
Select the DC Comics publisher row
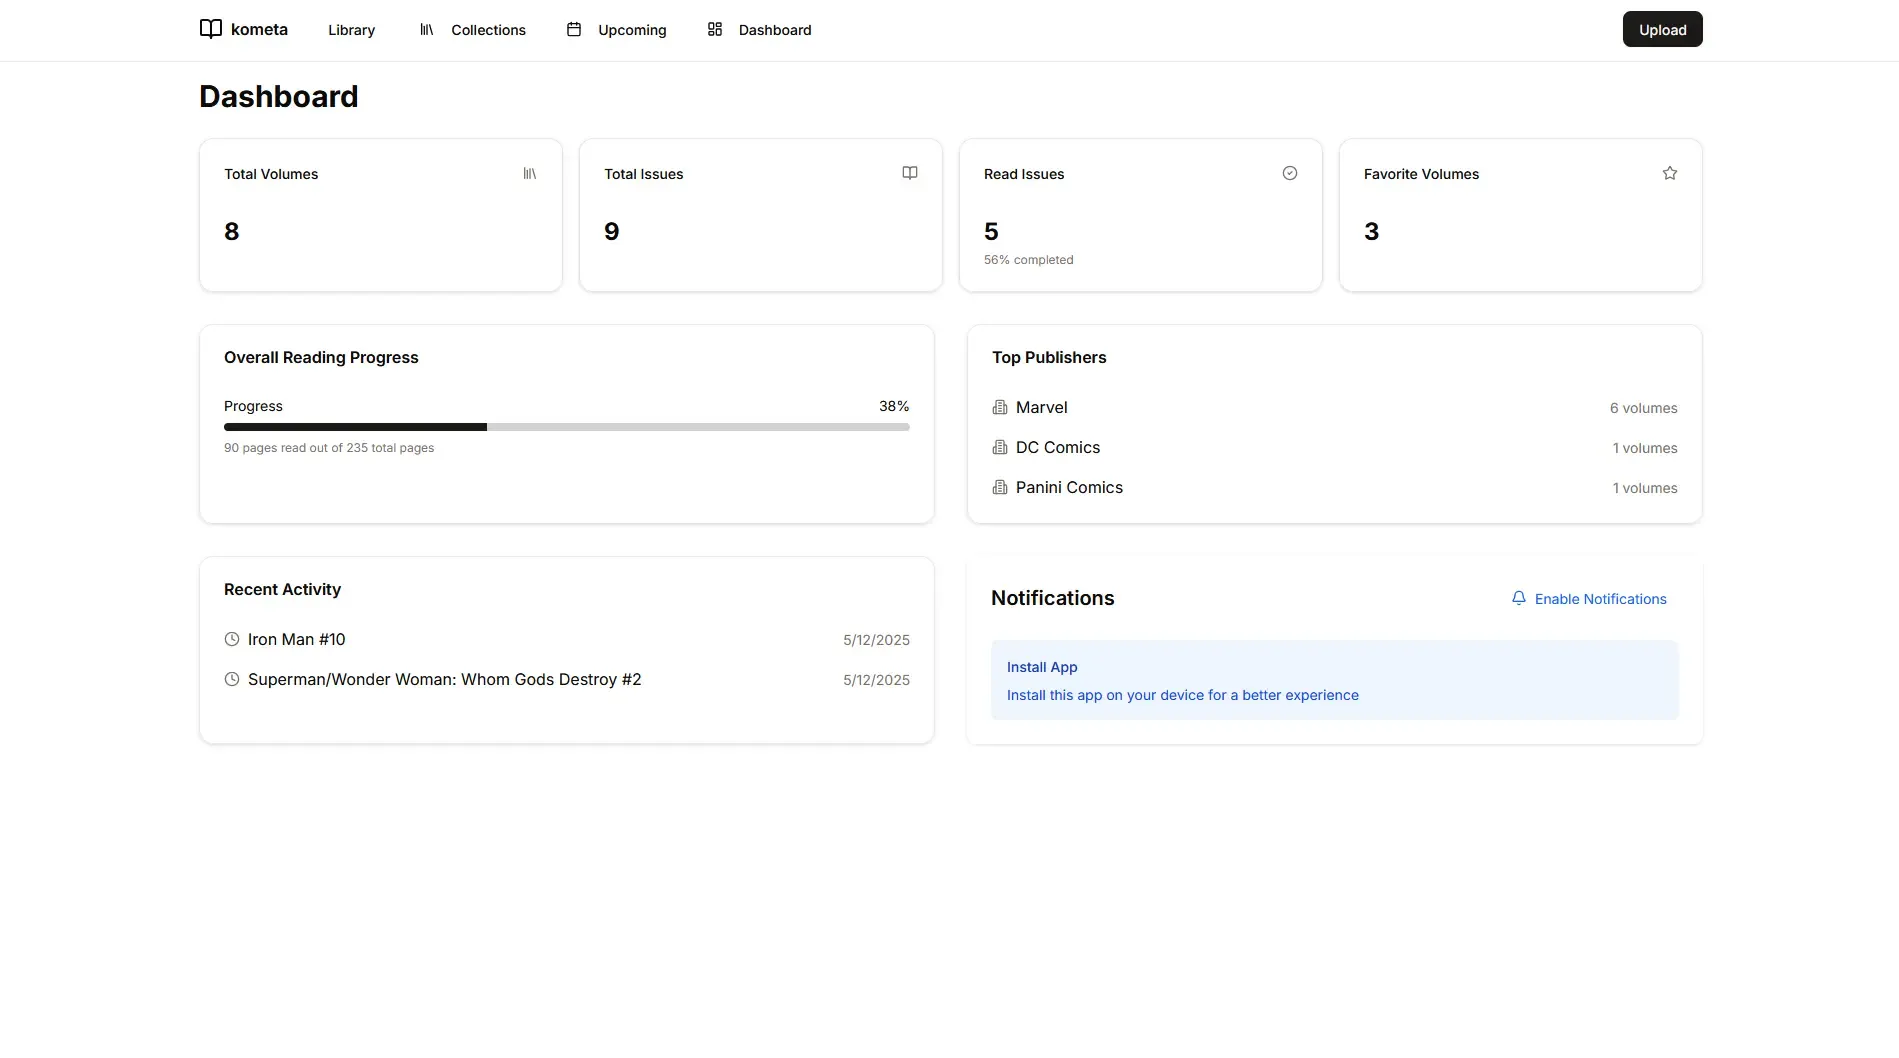click(1335, 447)
